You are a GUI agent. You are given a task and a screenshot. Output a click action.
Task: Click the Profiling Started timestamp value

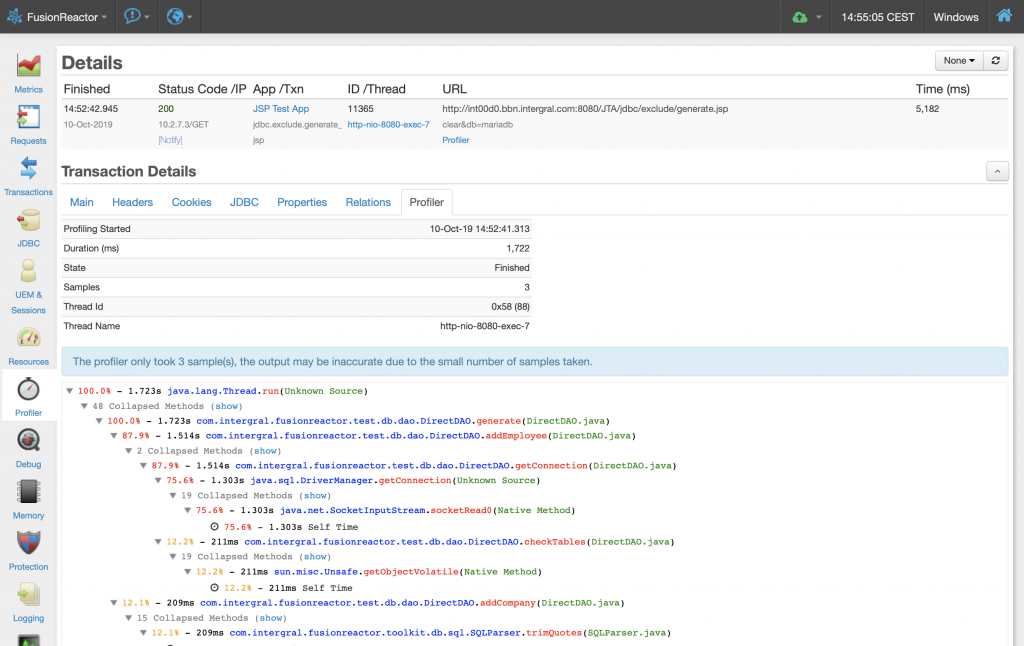click(x=480, y=229)
